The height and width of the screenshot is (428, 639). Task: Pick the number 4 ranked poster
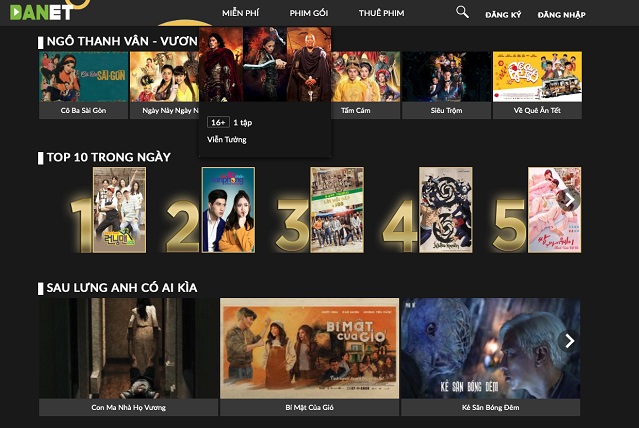(x=445, y=209)
